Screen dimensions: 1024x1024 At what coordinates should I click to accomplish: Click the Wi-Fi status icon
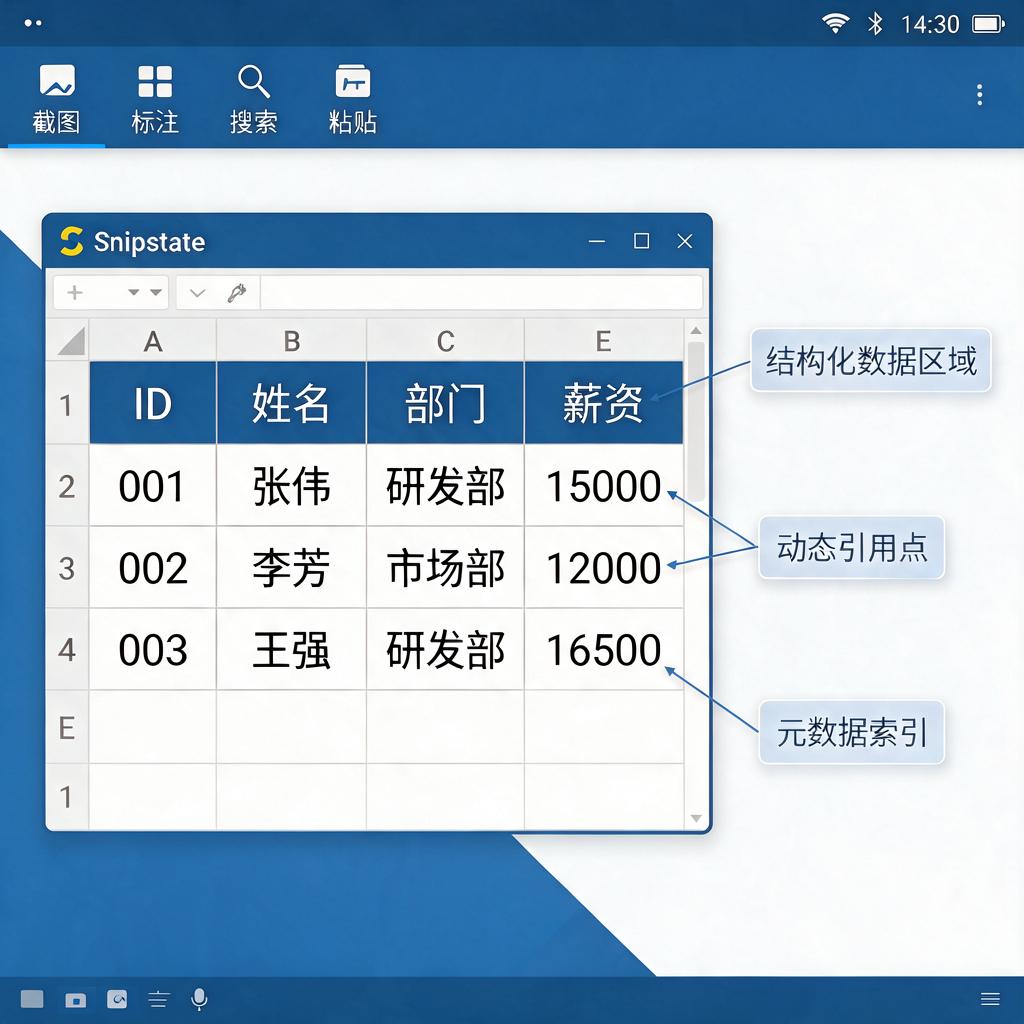coord(835,24)
